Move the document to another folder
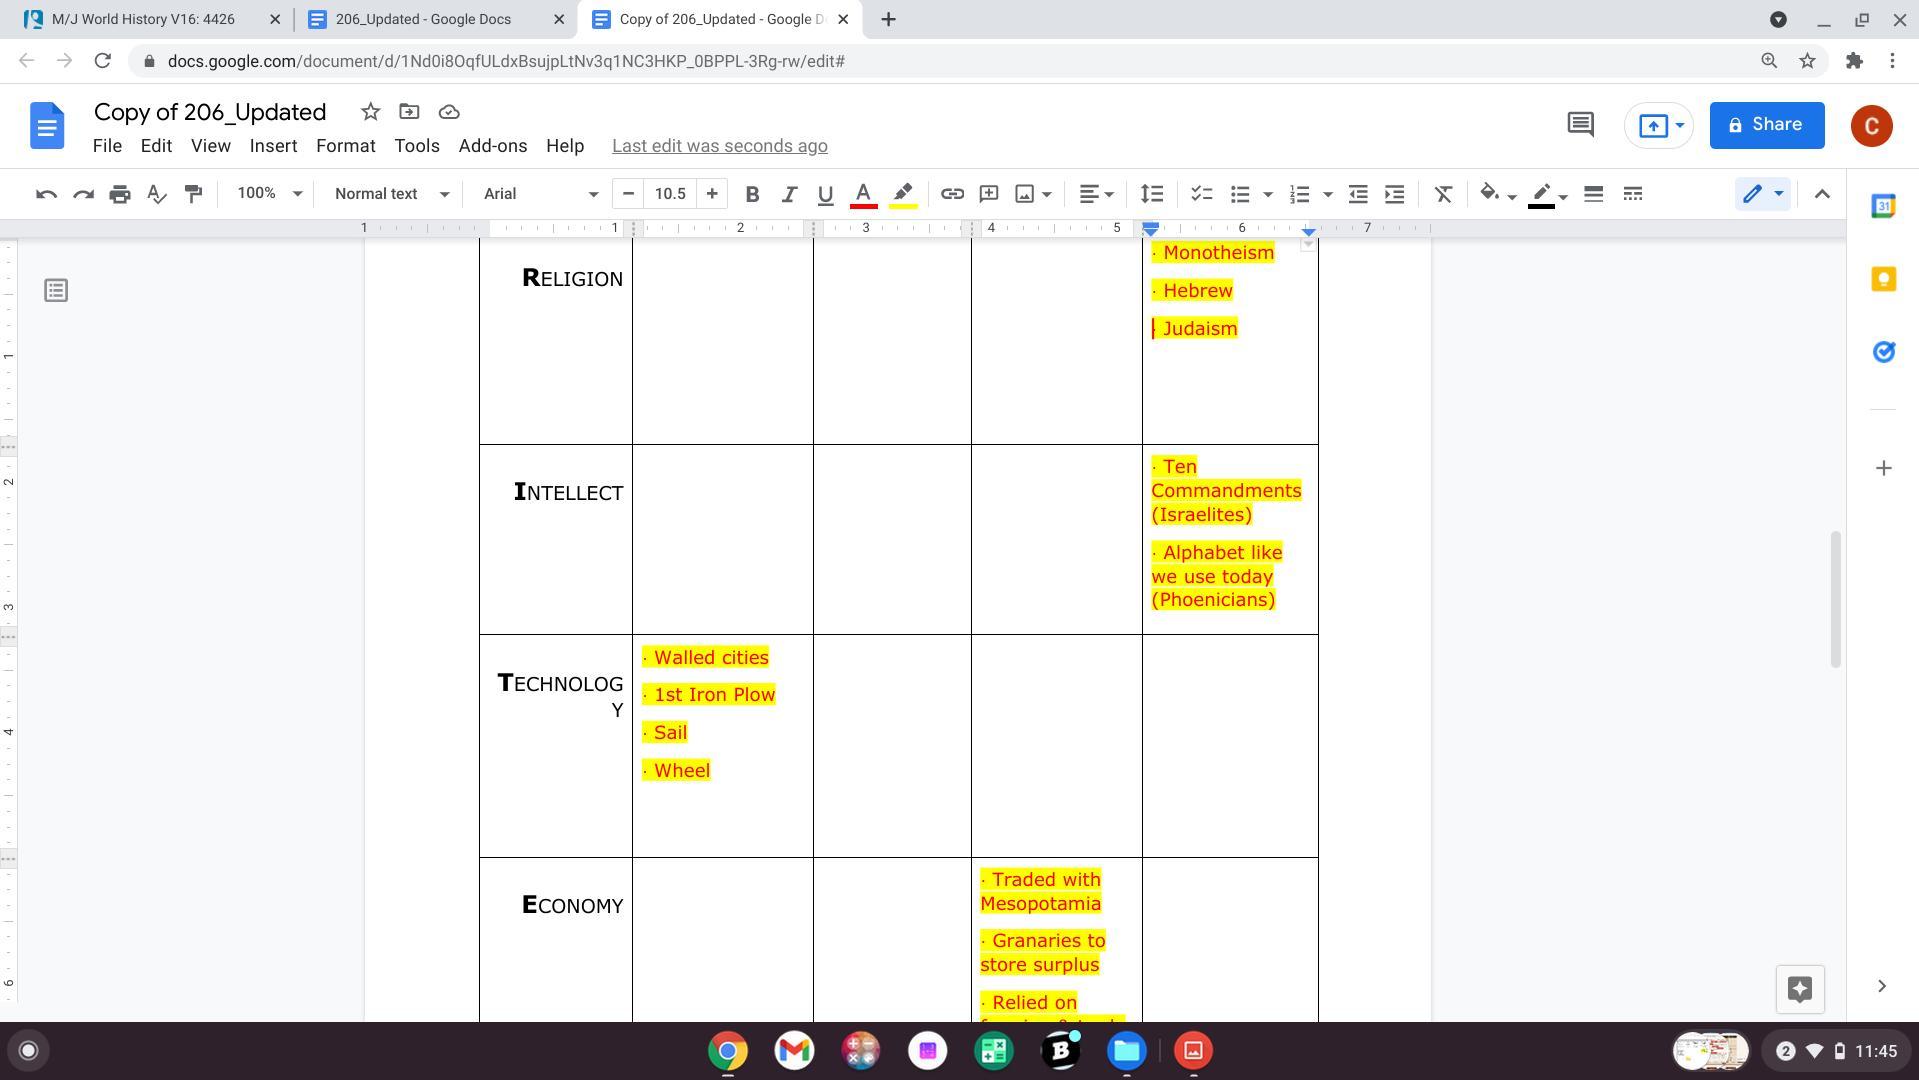This screenshot has width=1919, height=1080. (x=409, y=112)
